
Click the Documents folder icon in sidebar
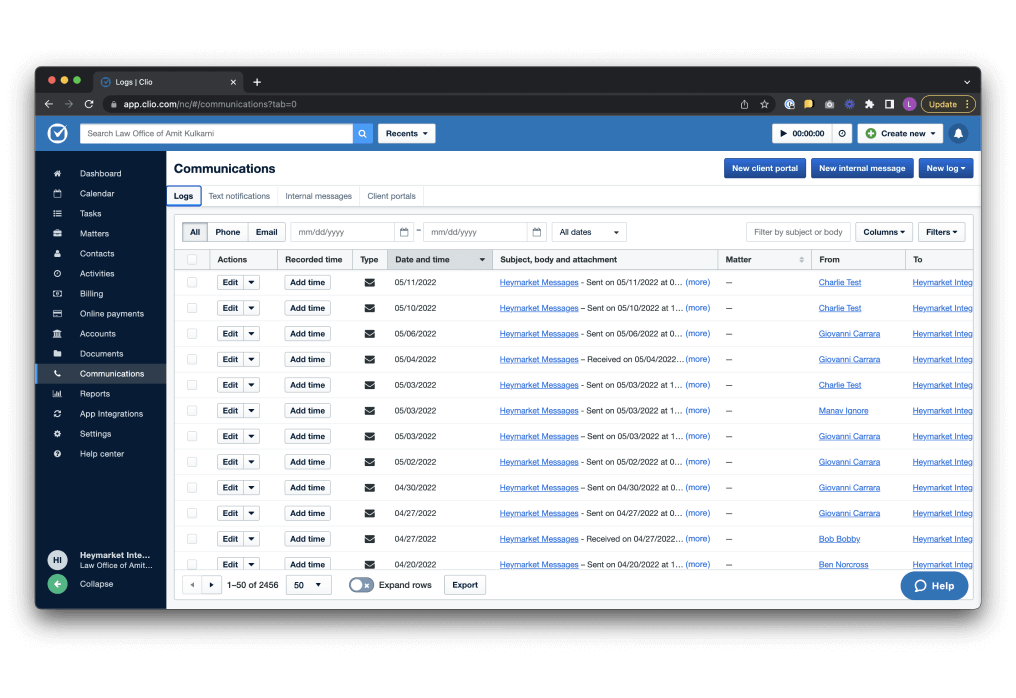[x=57, y=354]
